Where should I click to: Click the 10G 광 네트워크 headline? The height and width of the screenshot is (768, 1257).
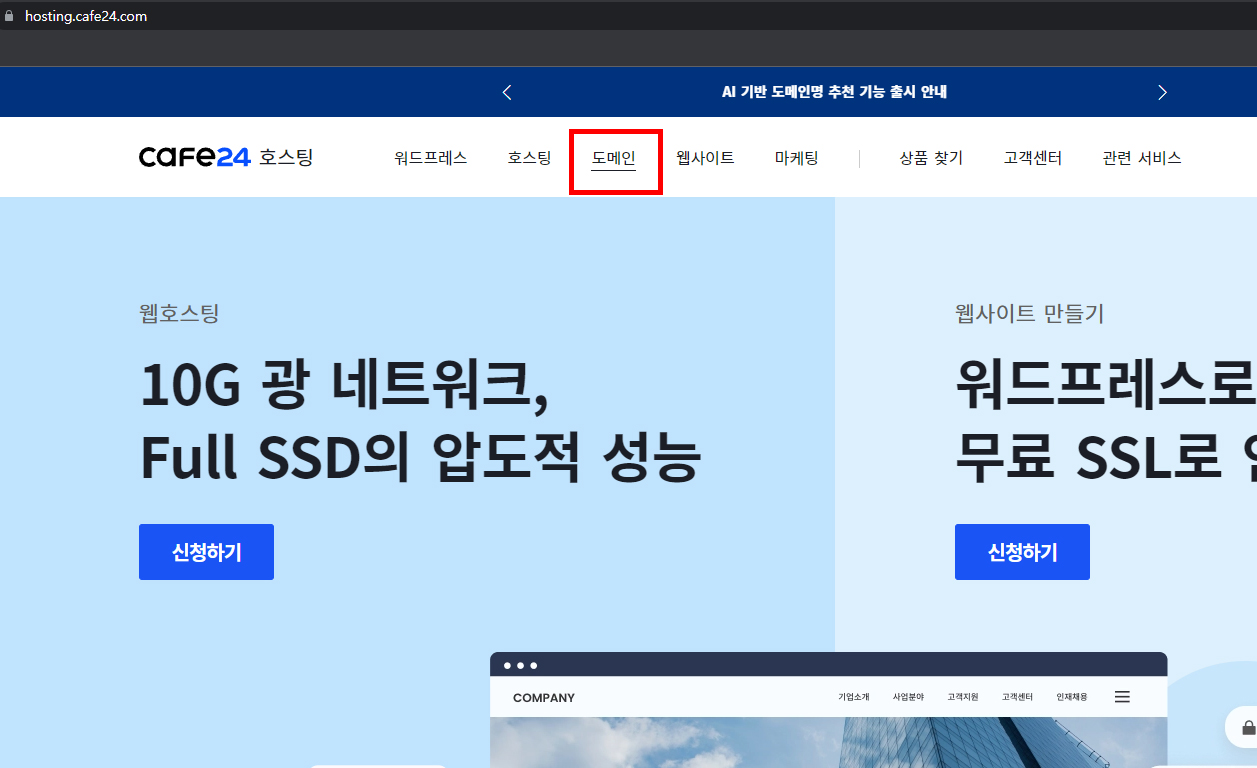coord(344,386)
